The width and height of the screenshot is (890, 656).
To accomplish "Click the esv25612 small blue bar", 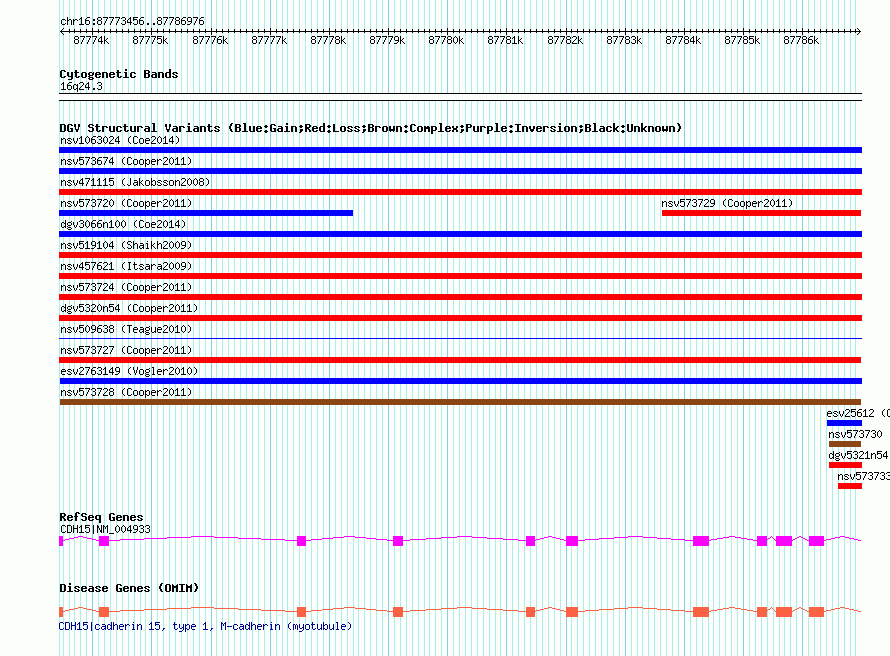I will point(844,423).
